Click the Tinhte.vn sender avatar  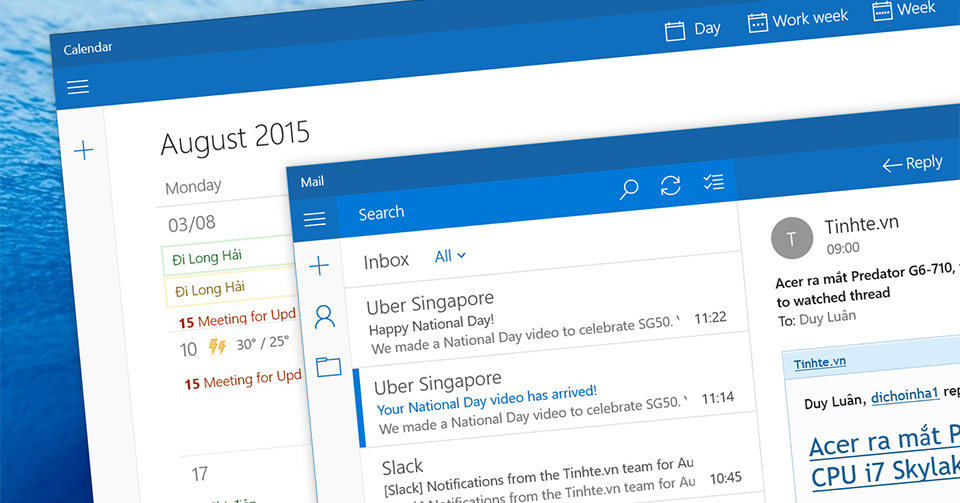(792, 238)
